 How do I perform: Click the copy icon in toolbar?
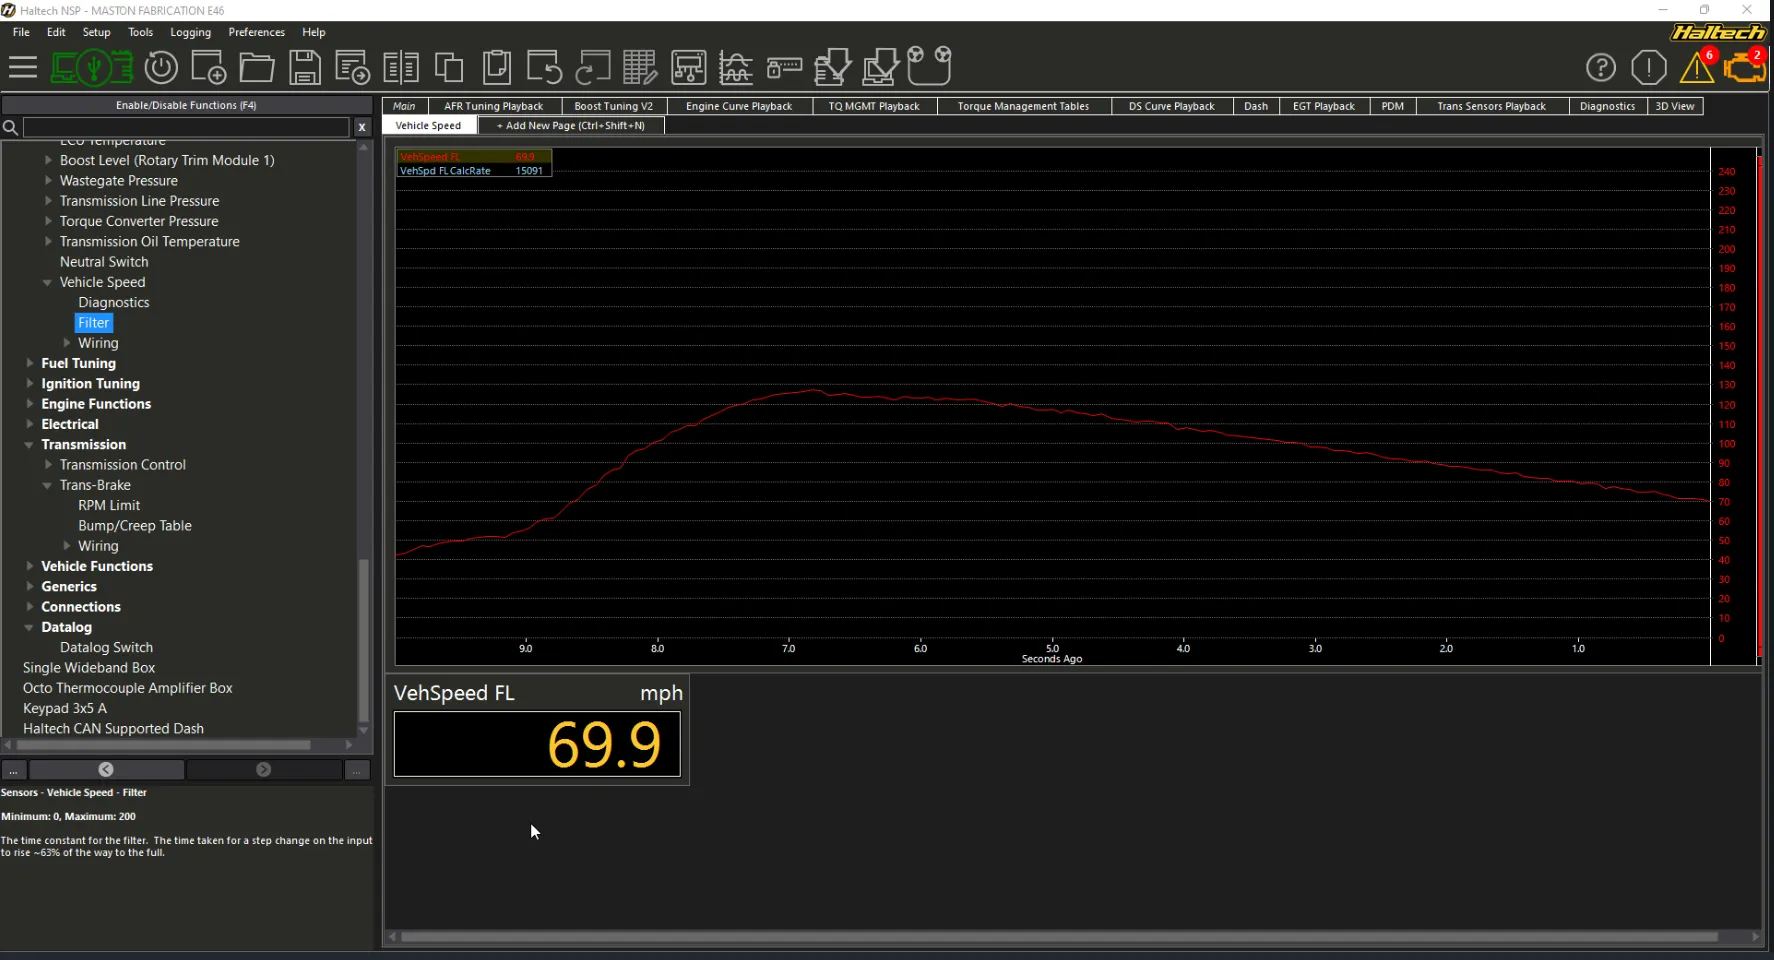pos(449,68)
